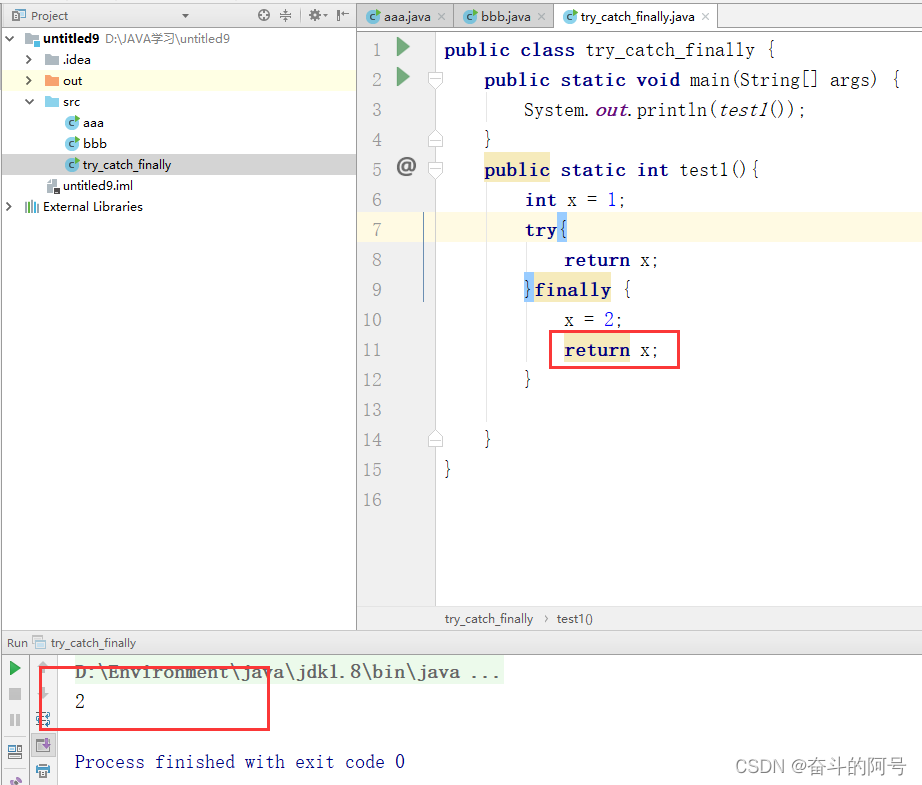This screenshot has width=922, height=785.
Task: Select the .idea folder row
Action: (x=179, y=60)
